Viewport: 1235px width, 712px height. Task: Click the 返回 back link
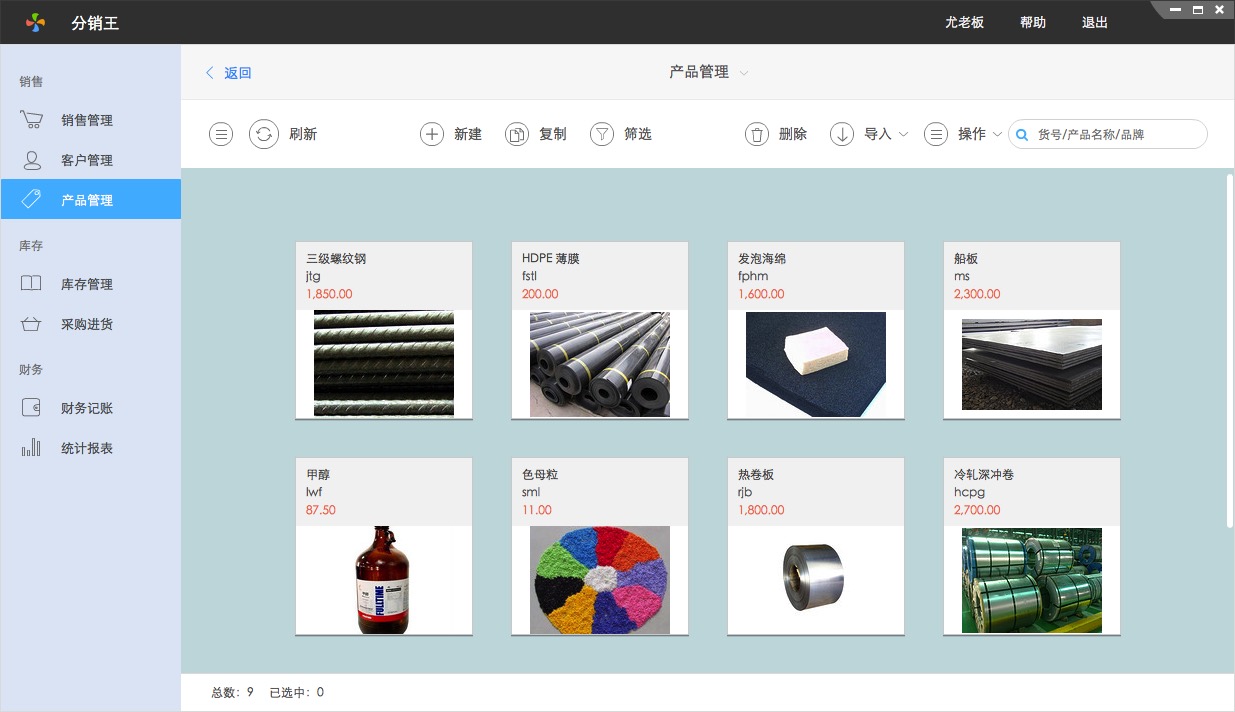(229, 73)
